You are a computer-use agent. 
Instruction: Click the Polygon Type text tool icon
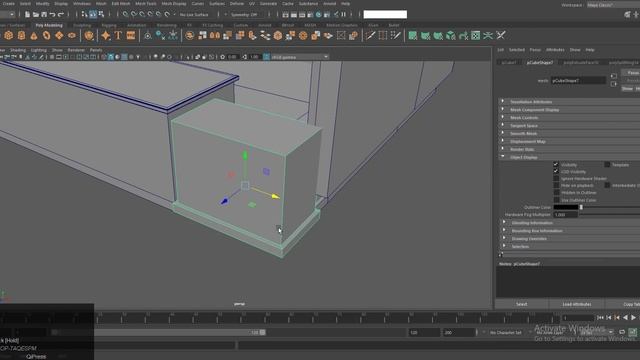[118, 36]
